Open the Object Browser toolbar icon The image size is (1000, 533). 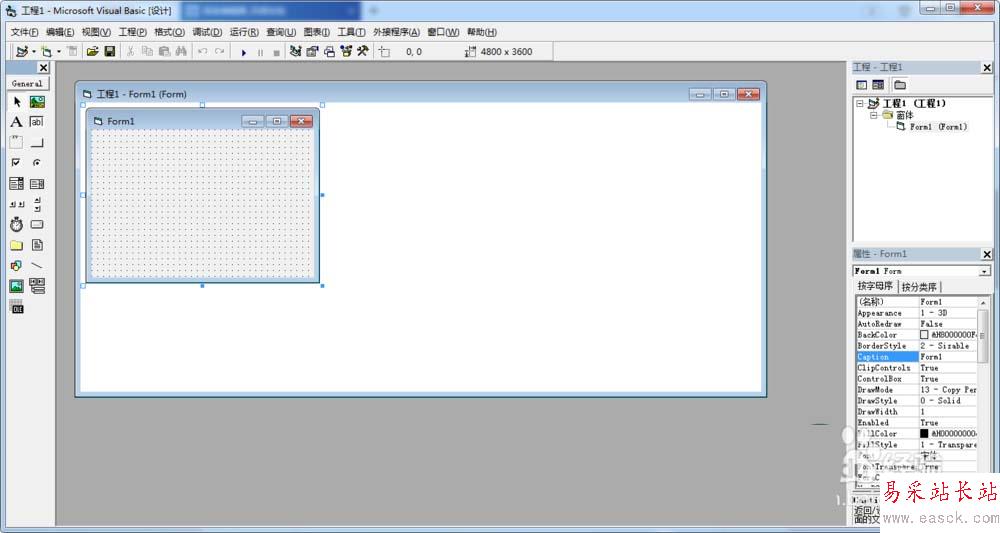point(346,52)
